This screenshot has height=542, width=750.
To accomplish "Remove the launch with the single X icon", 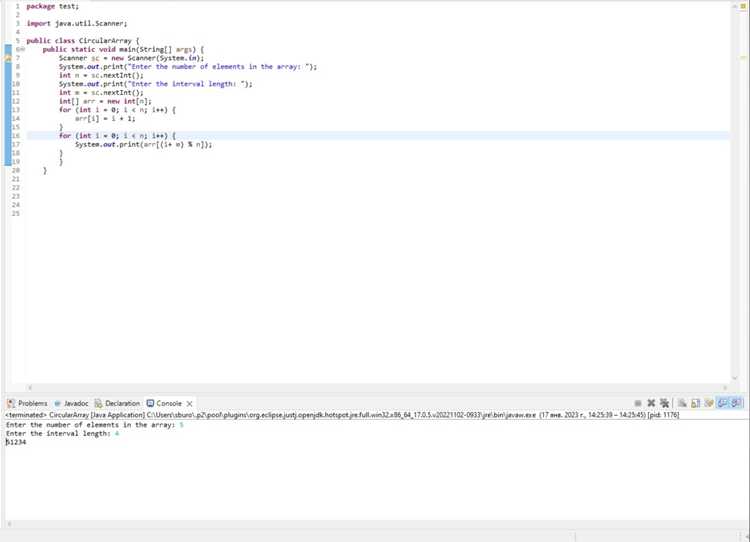I will point(651,403).
